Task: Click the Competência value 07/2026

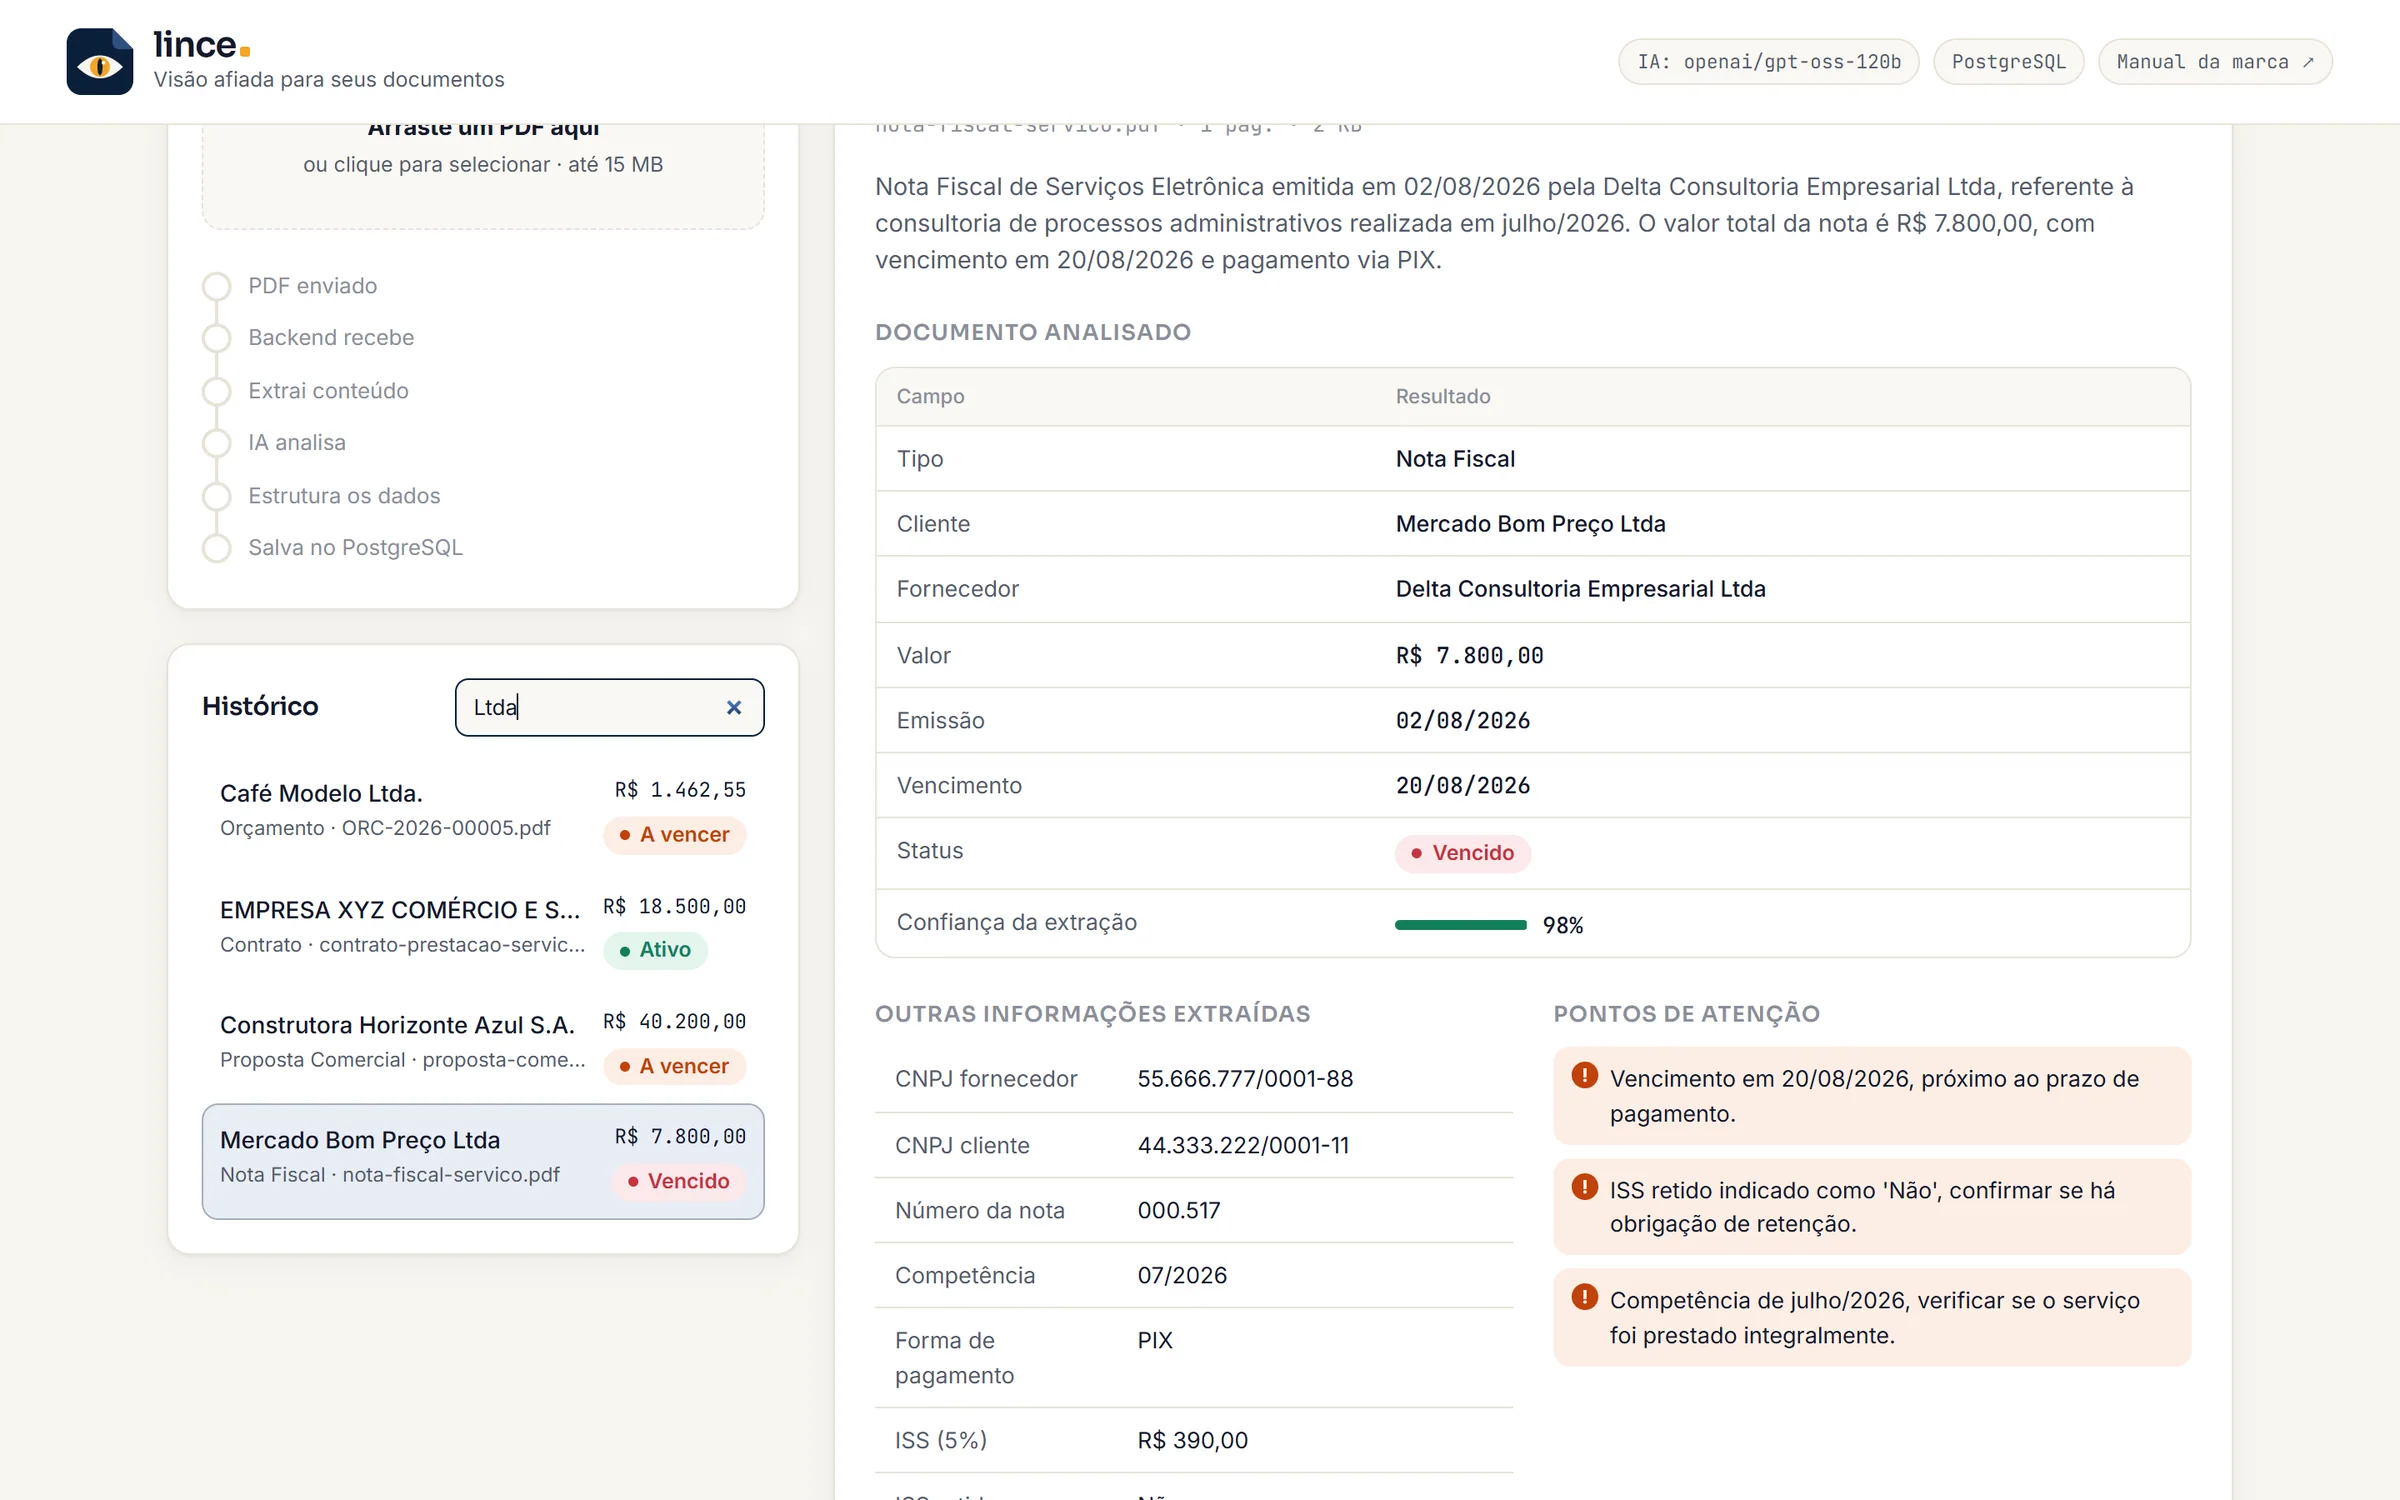Action: [x=1182, y=1275]
